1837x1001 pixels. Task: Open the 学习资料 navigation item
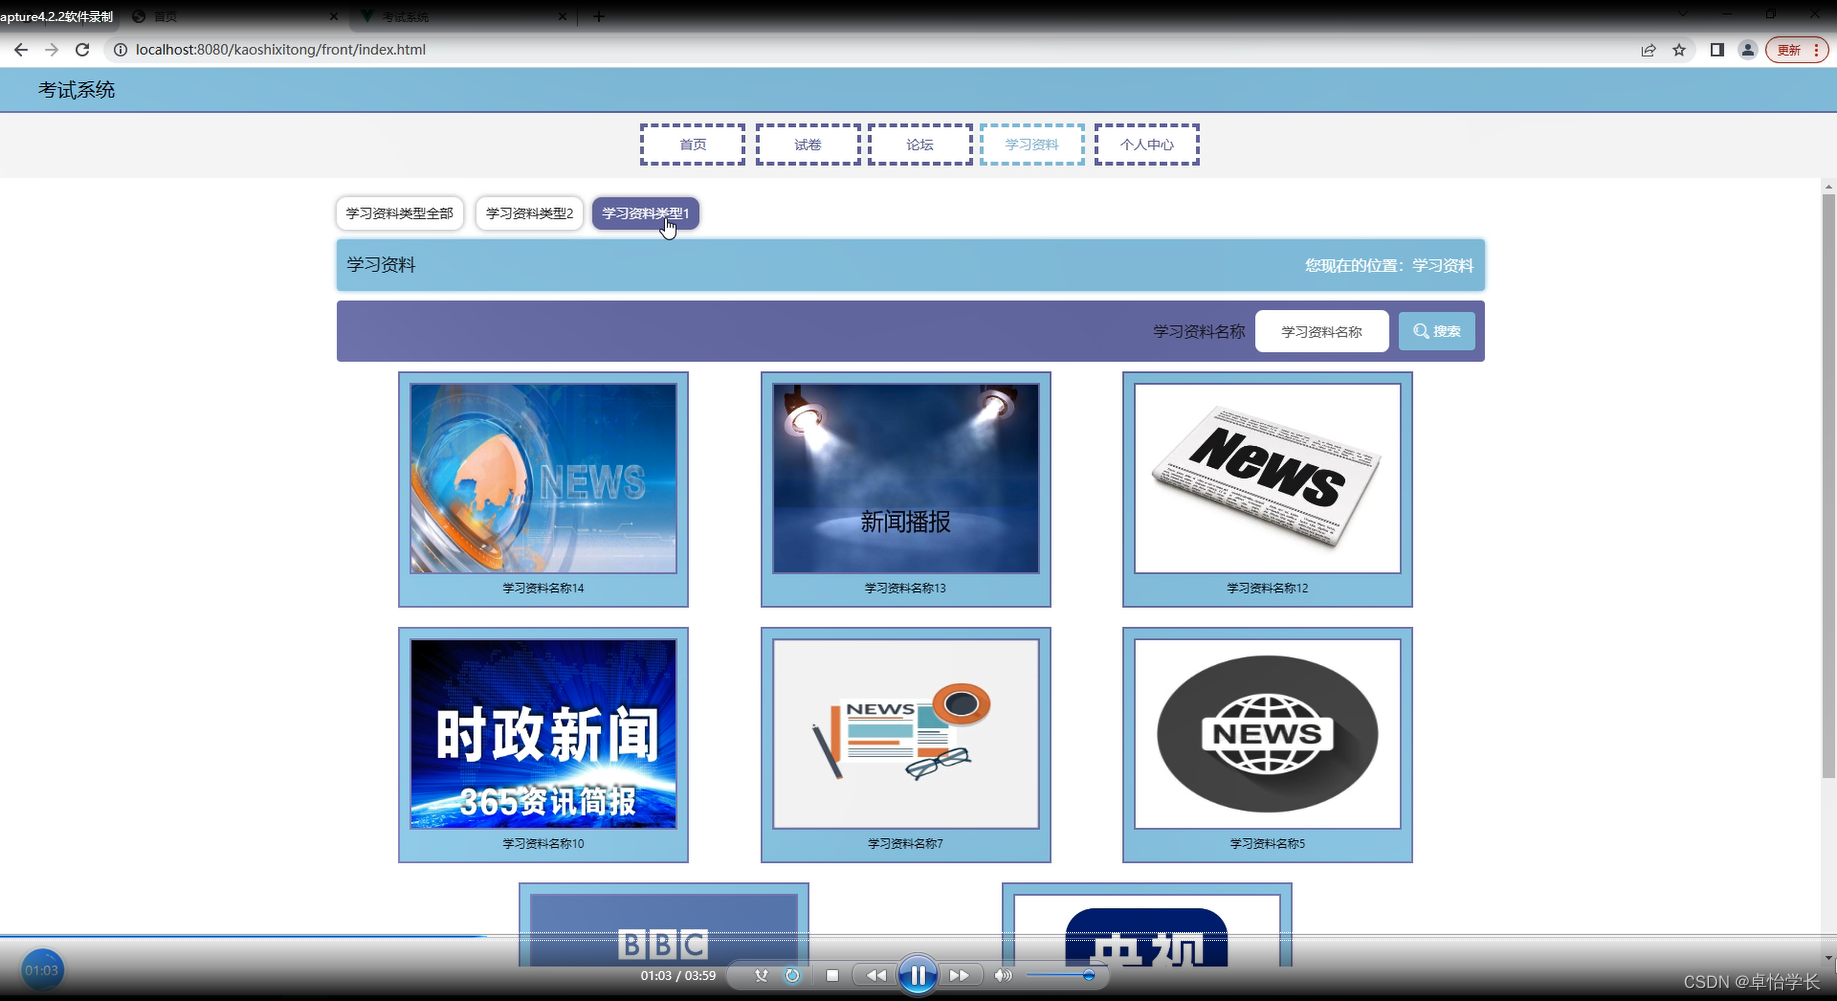coord(1032,145)
